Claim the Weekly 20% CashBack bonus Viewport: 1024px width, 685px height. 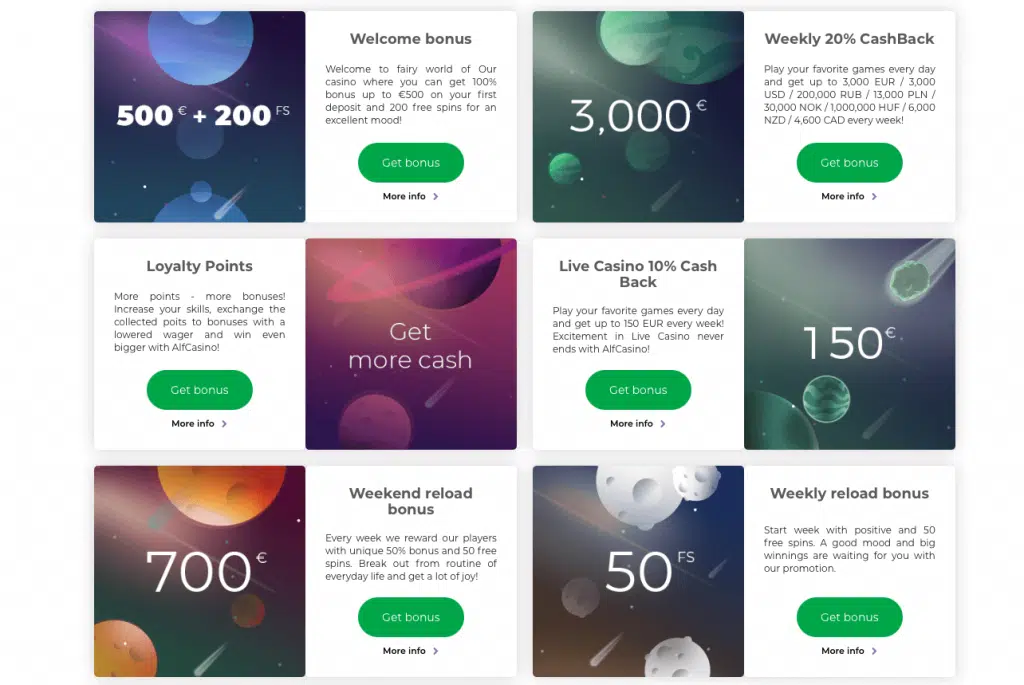(x=849, y=163)
